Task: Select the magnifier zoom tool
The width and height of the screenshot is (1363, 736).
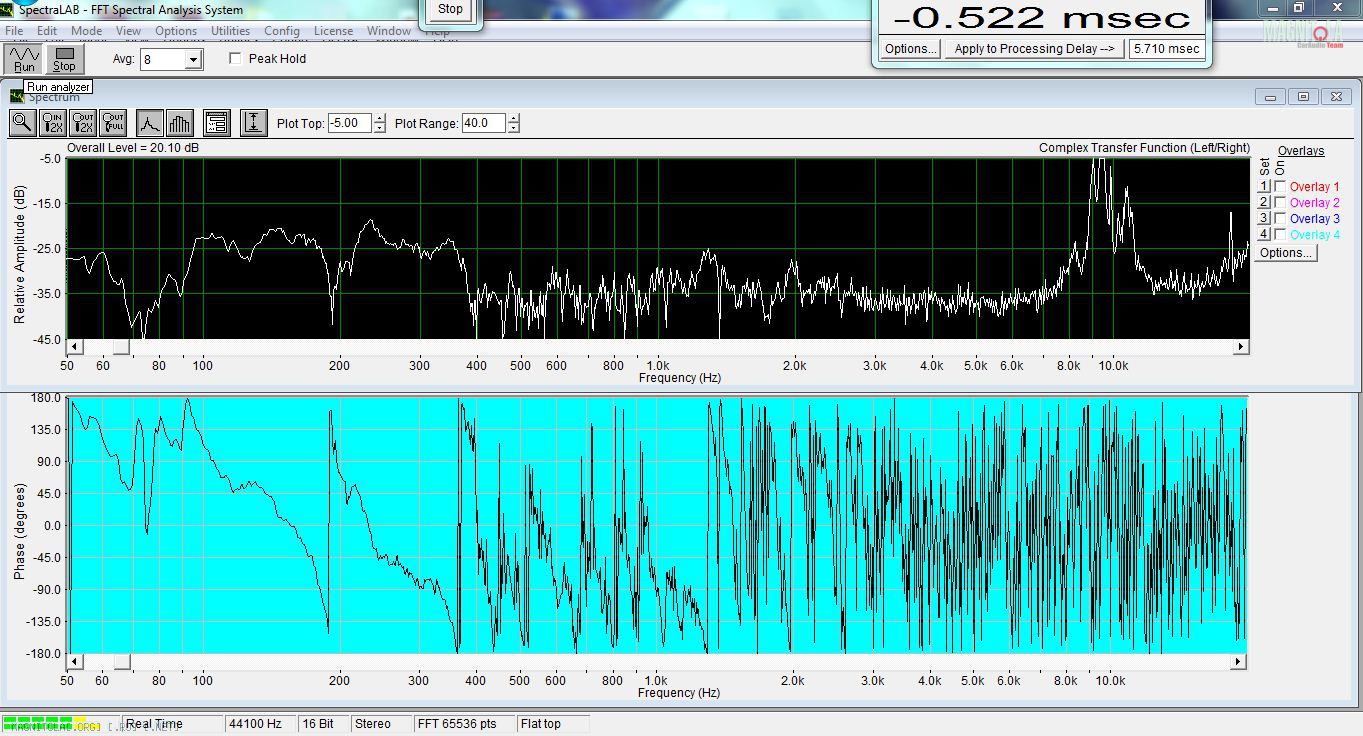Action: pos(22,123)
